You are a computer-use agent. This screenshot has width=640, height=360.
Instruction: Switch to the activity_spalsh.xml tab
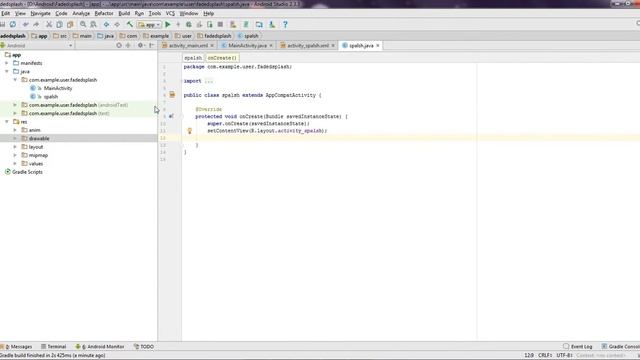pos(308,46)
